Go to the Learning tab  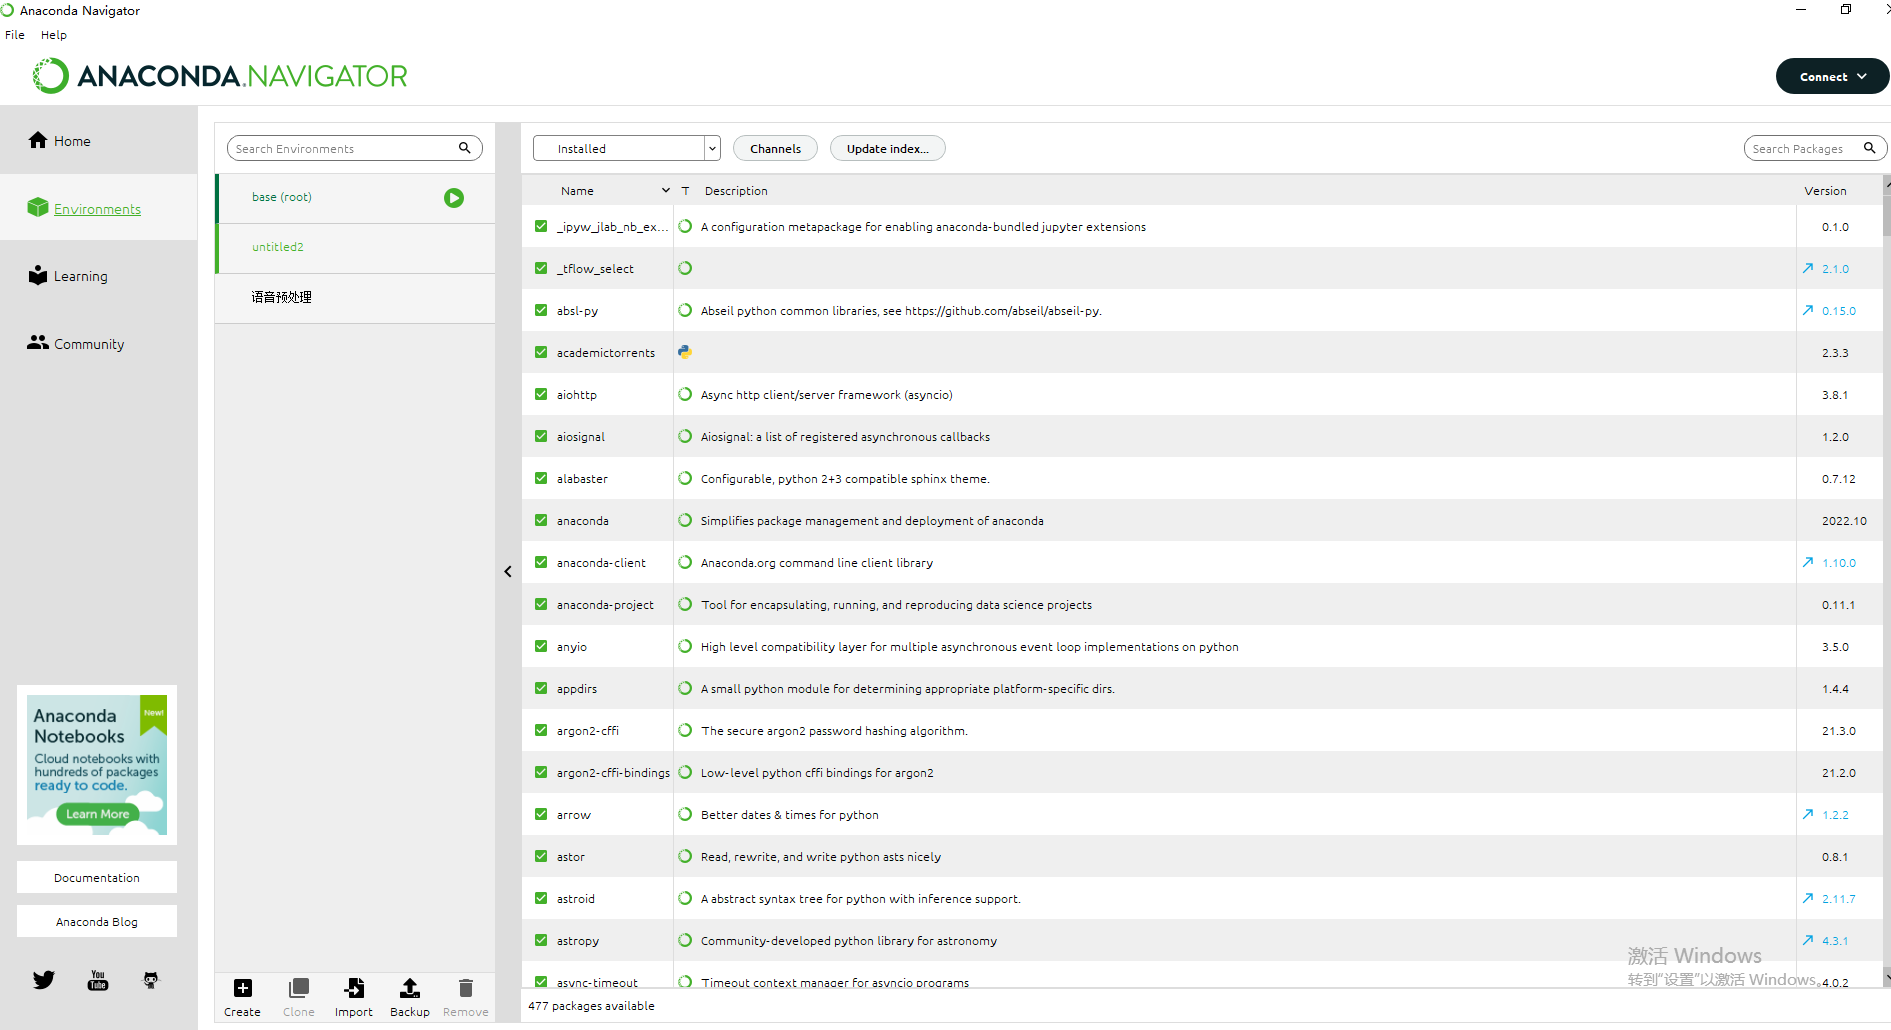[99, 276]
